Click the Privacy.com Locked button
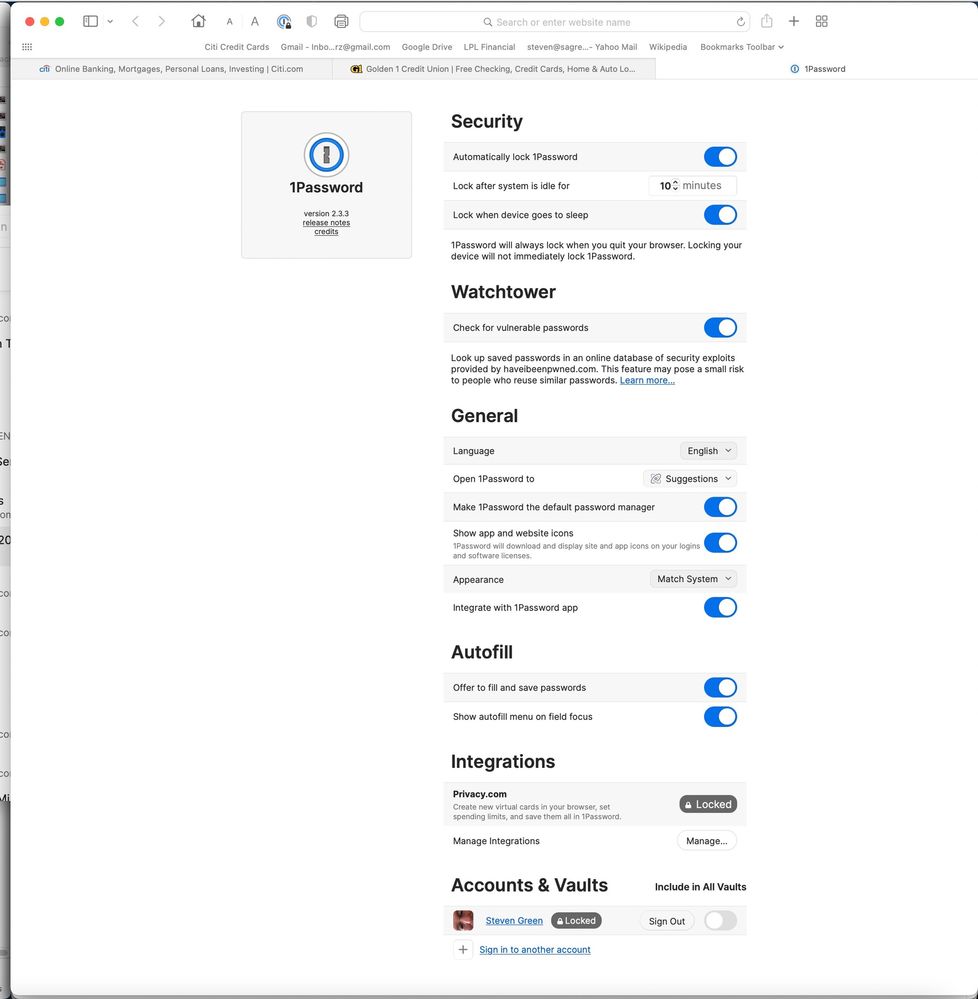The width and height of the screenshot is (978, 999). 708,804
